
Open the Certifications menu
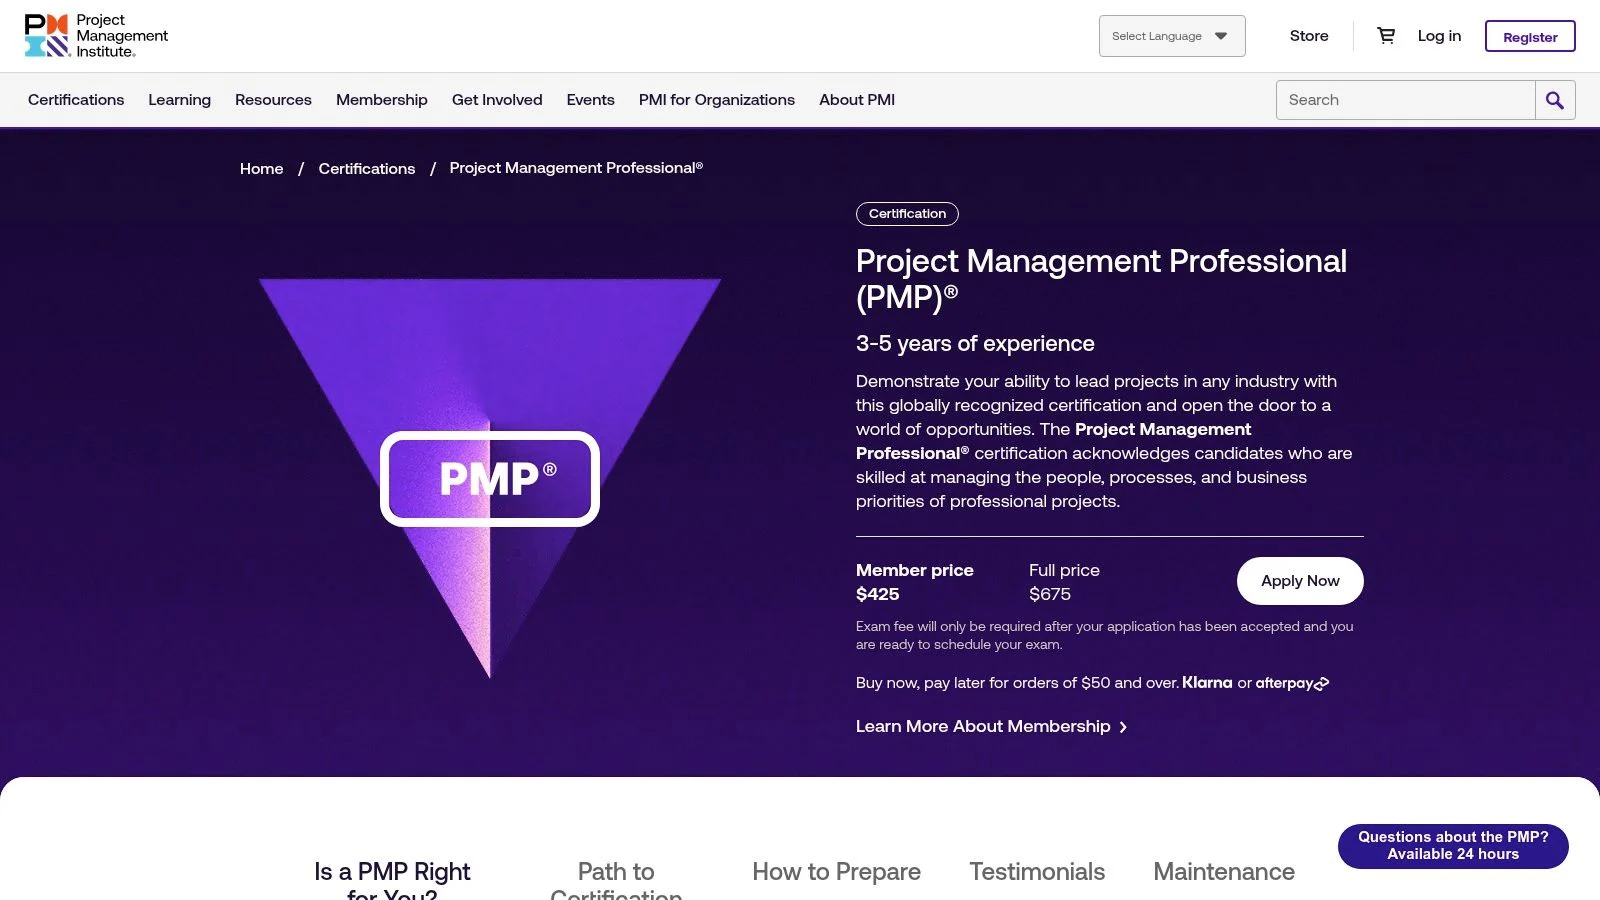[76, 100]
